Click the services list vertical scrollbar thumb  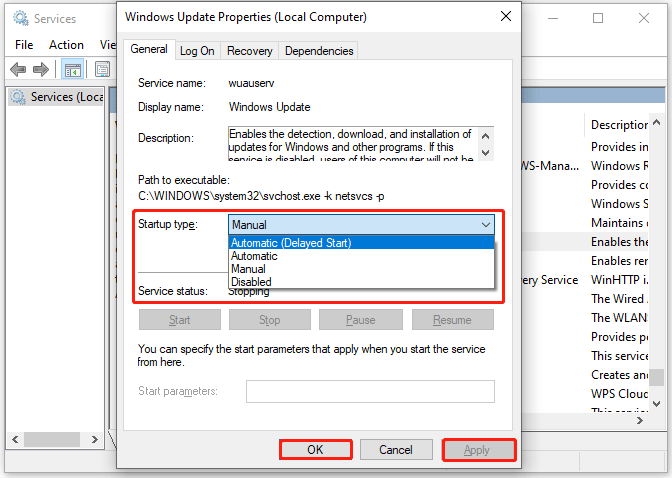click(x=657, y=378)
